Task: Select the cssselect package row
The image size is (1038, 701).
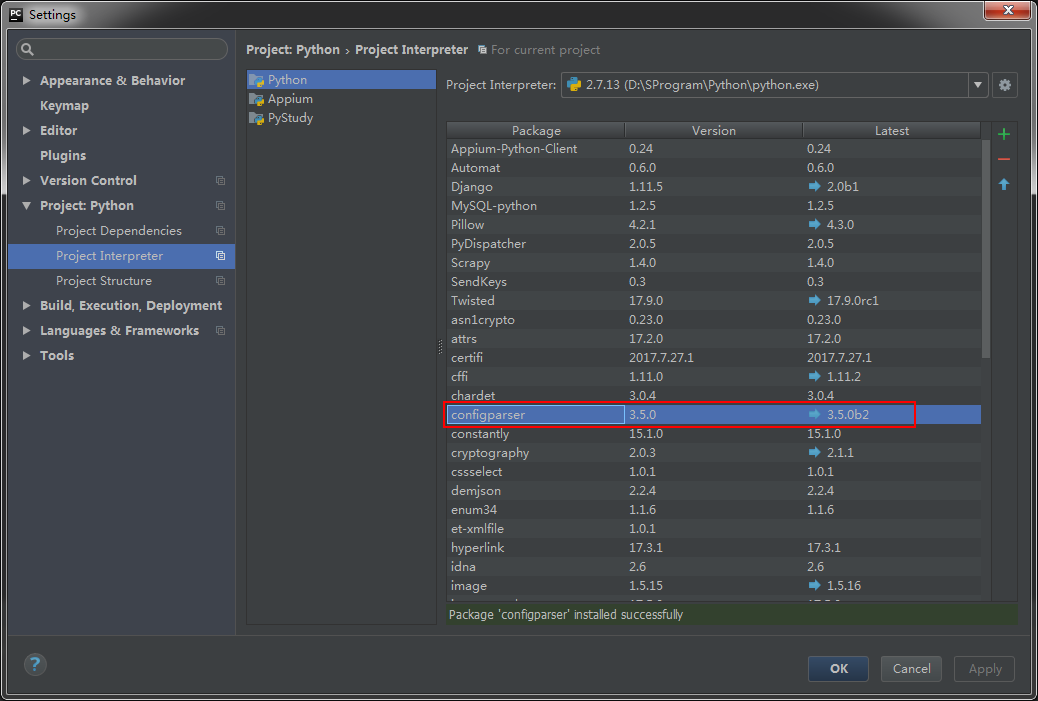Action: [x=714, y=472]
